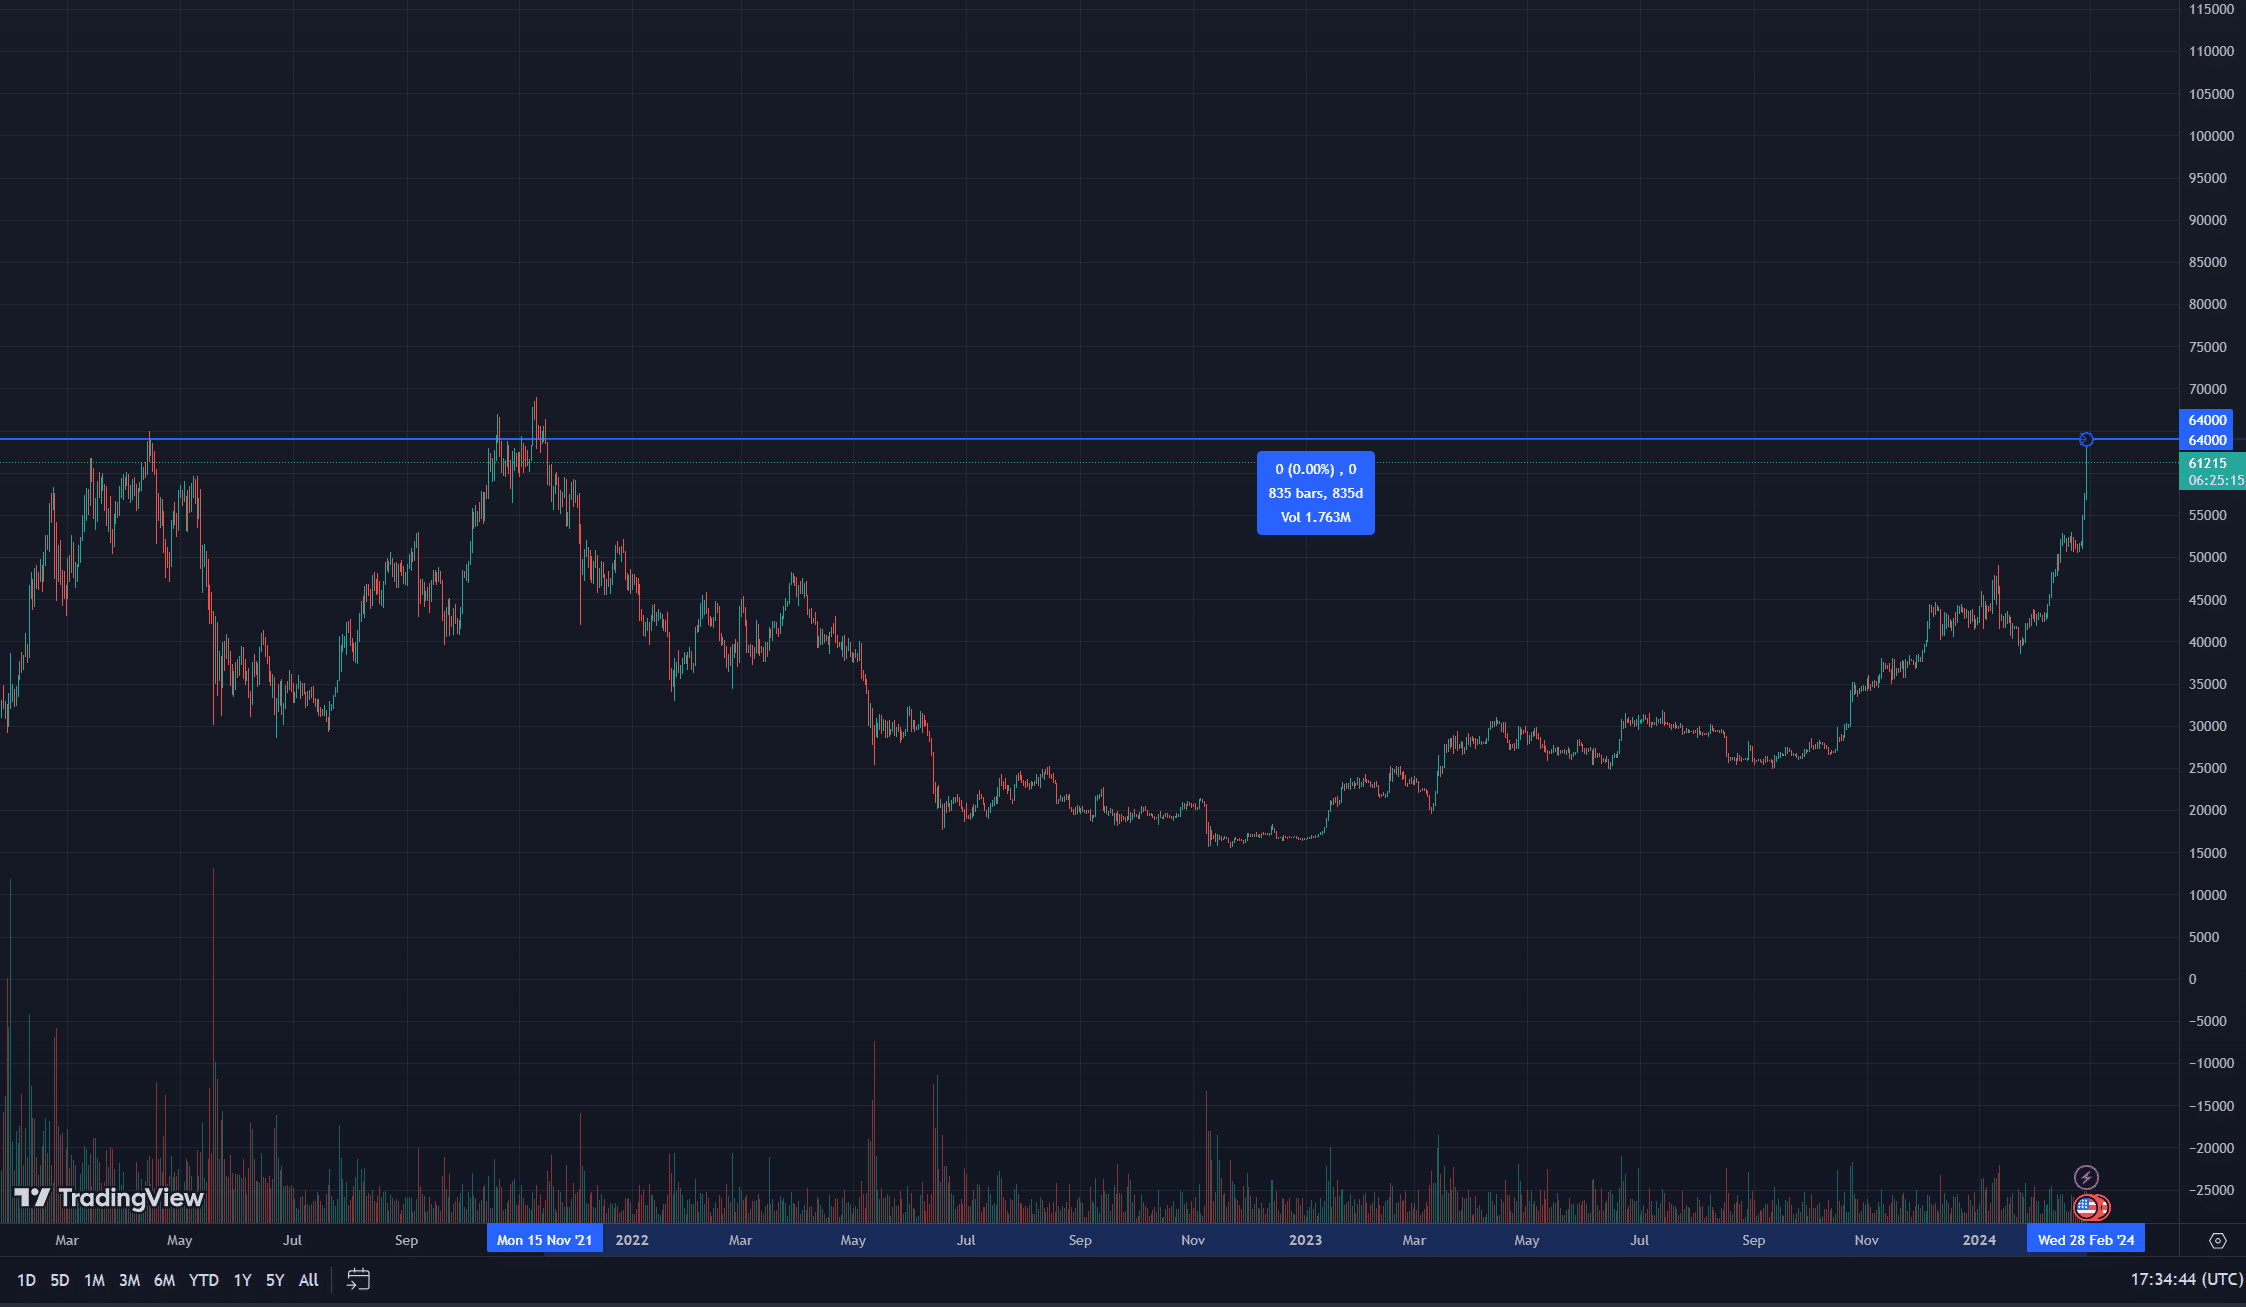The image size is (2246, 1307).
Task: Click the lightning bolt event icon
Action: point(2086,1177)
